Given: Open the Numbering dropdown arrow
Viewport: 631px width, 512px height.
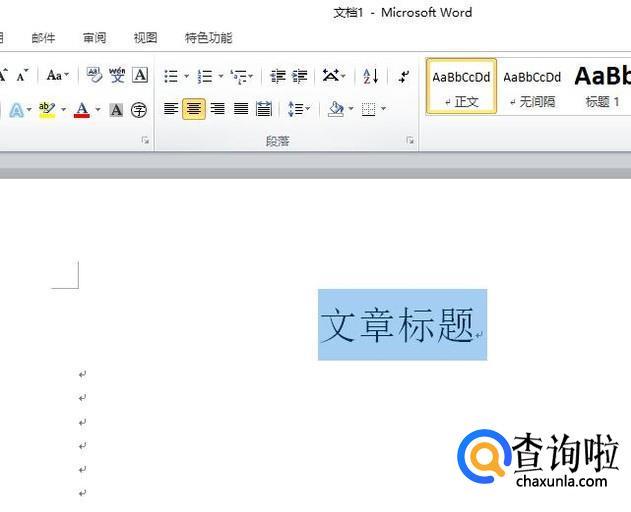Looking at the screenshot, I should tap(221, 76).
